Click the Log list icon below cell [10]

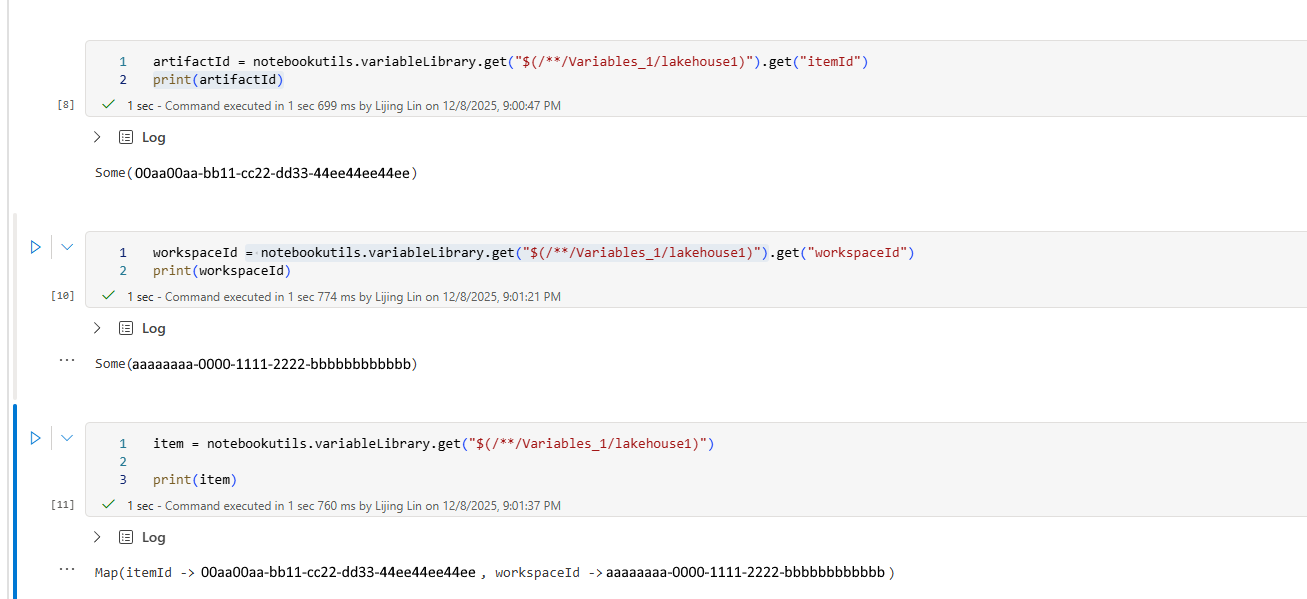pos(126,328)
